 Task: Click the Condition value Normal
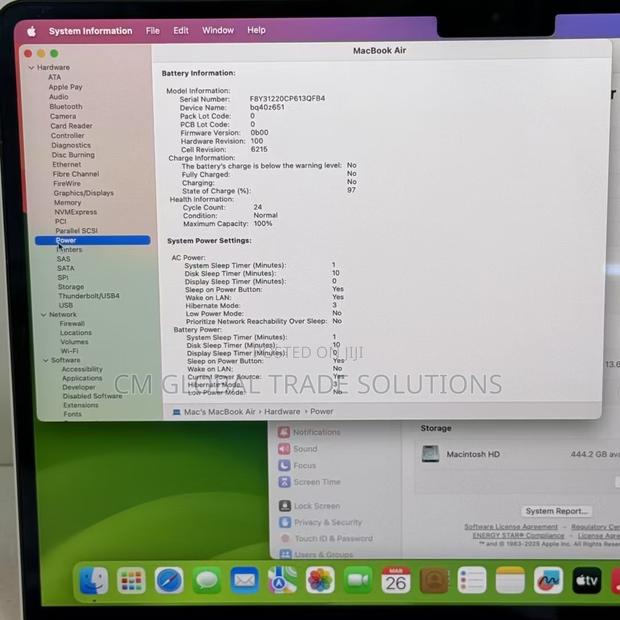(265, 215)
